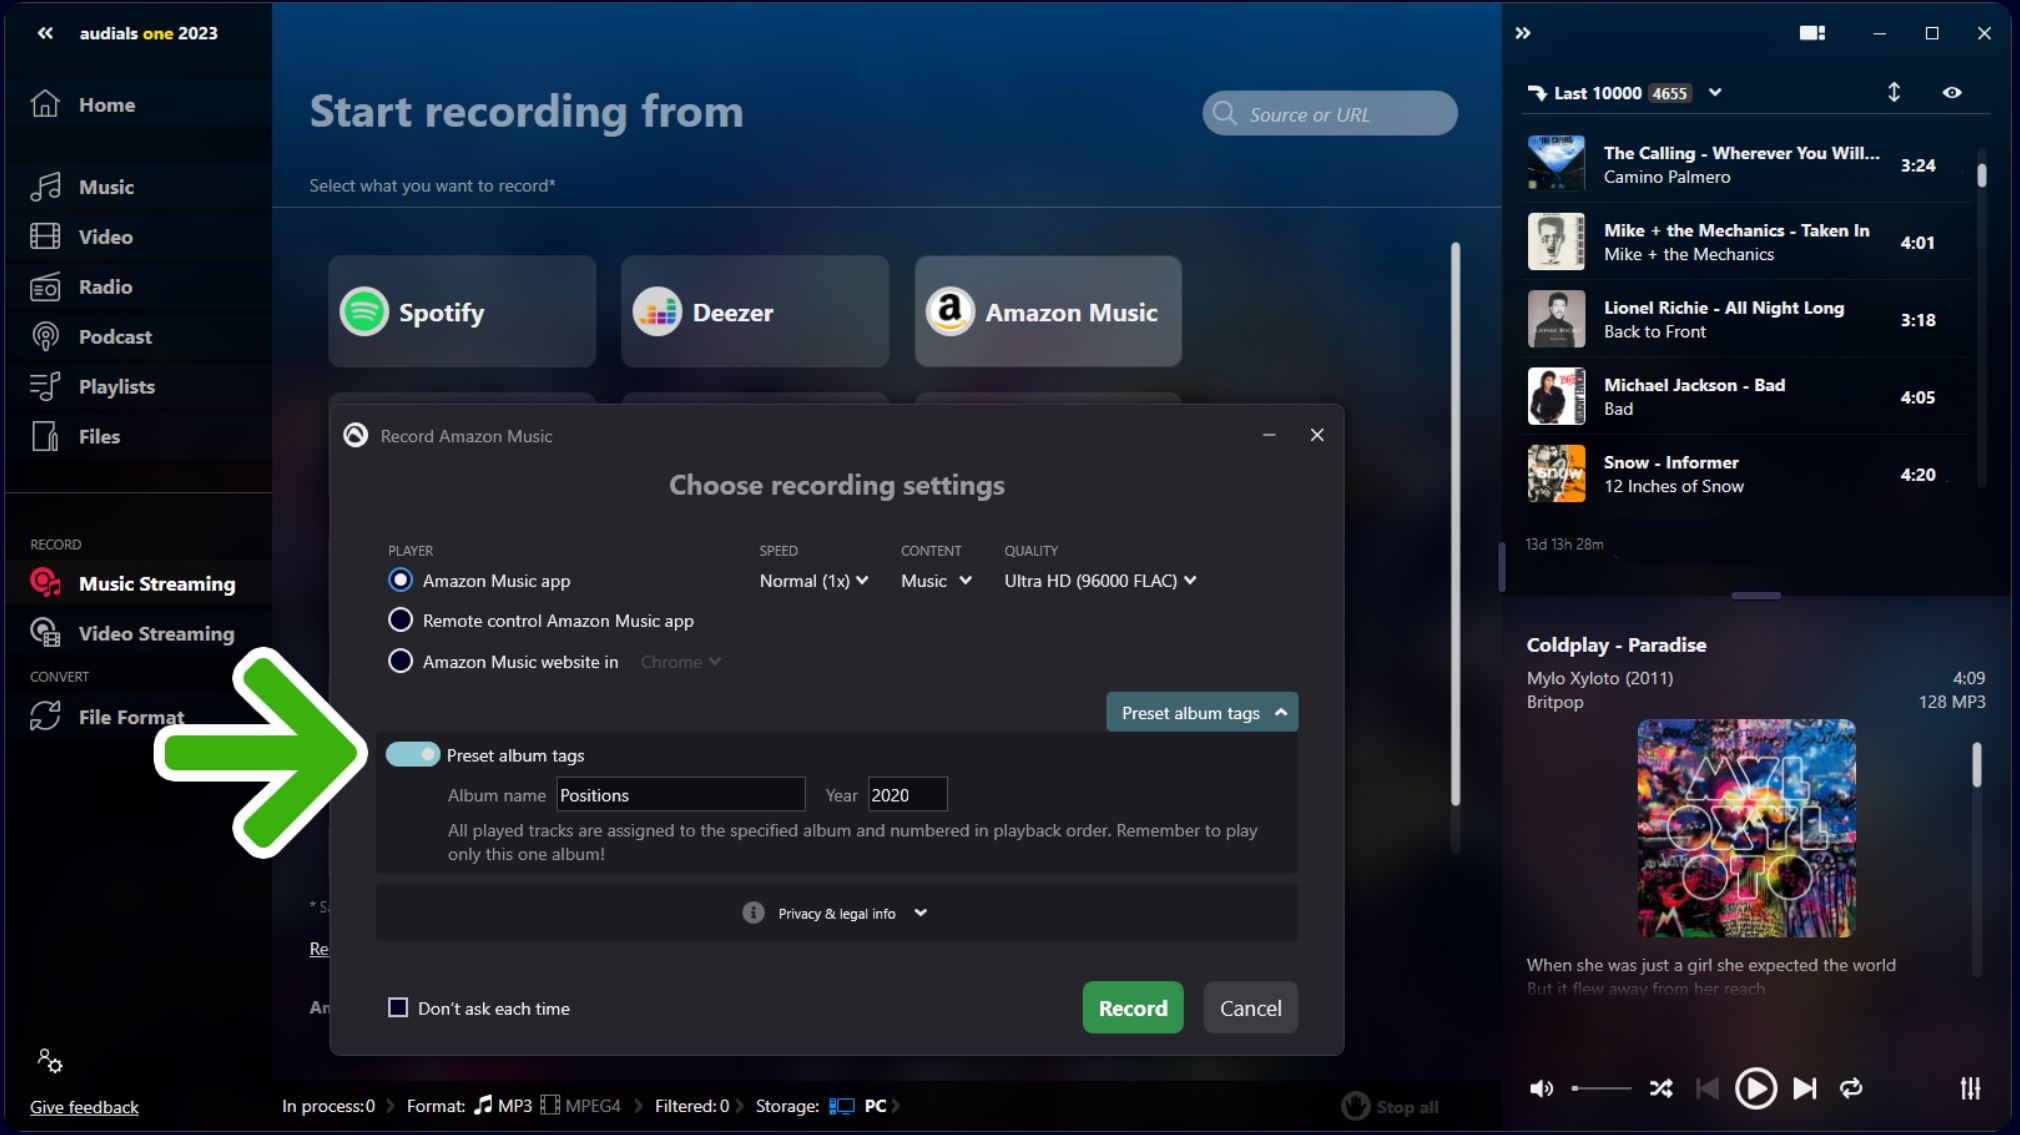
Task: Open the equalizer sliders icon
Action: pos(1970,1088)
